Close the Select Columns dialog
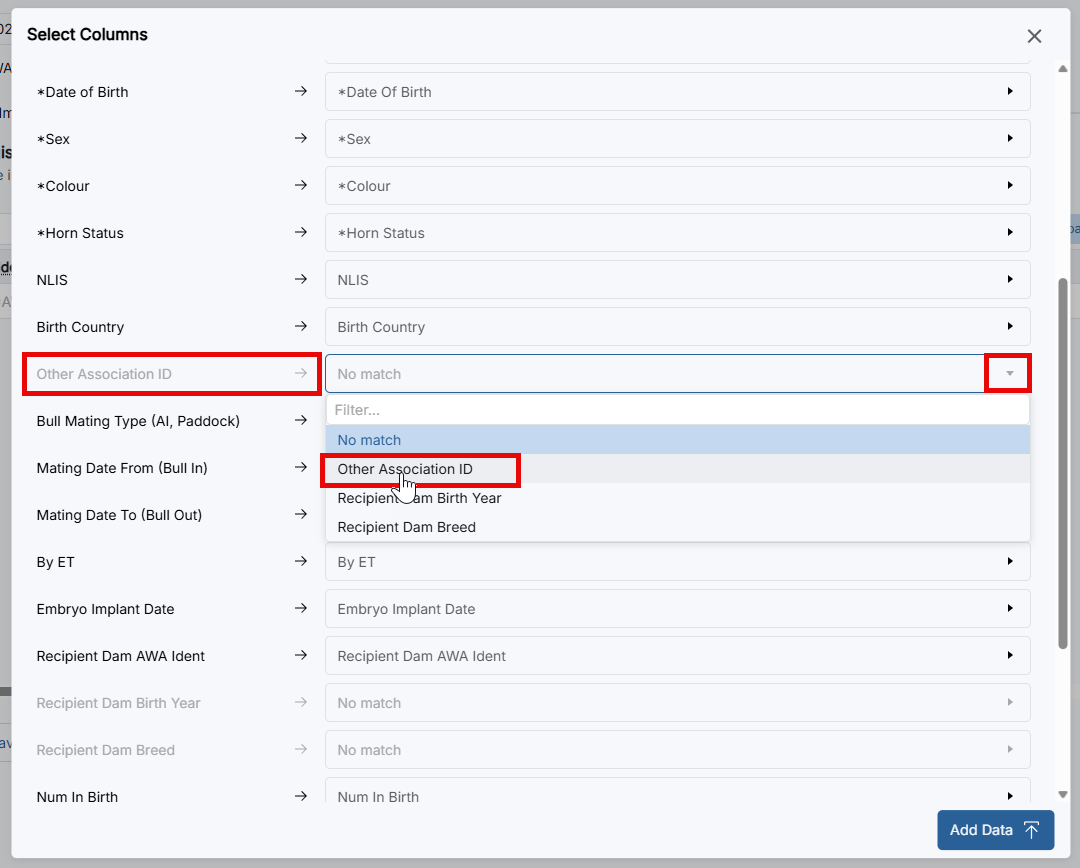Viewport: 1080px width, 868px height. [1034, 36]
